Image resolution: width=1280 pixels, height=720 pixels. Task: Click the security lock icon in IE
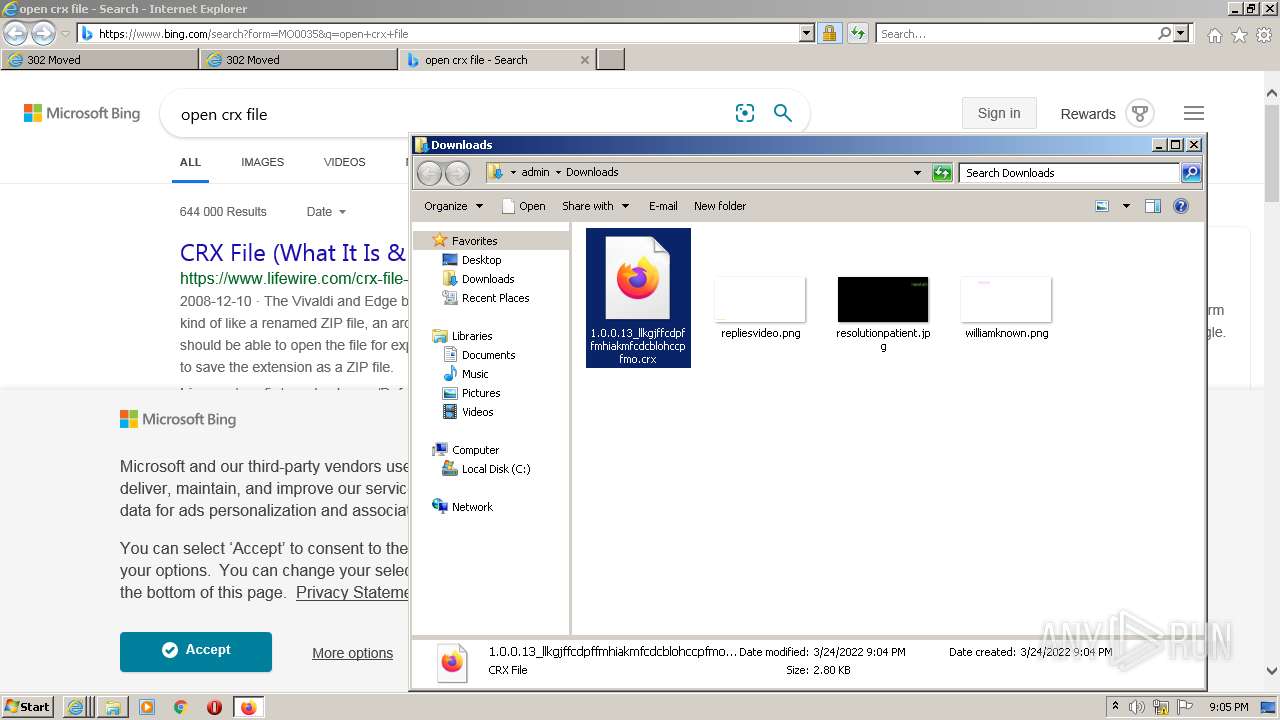pyautogui.click(x=829, y=33)
